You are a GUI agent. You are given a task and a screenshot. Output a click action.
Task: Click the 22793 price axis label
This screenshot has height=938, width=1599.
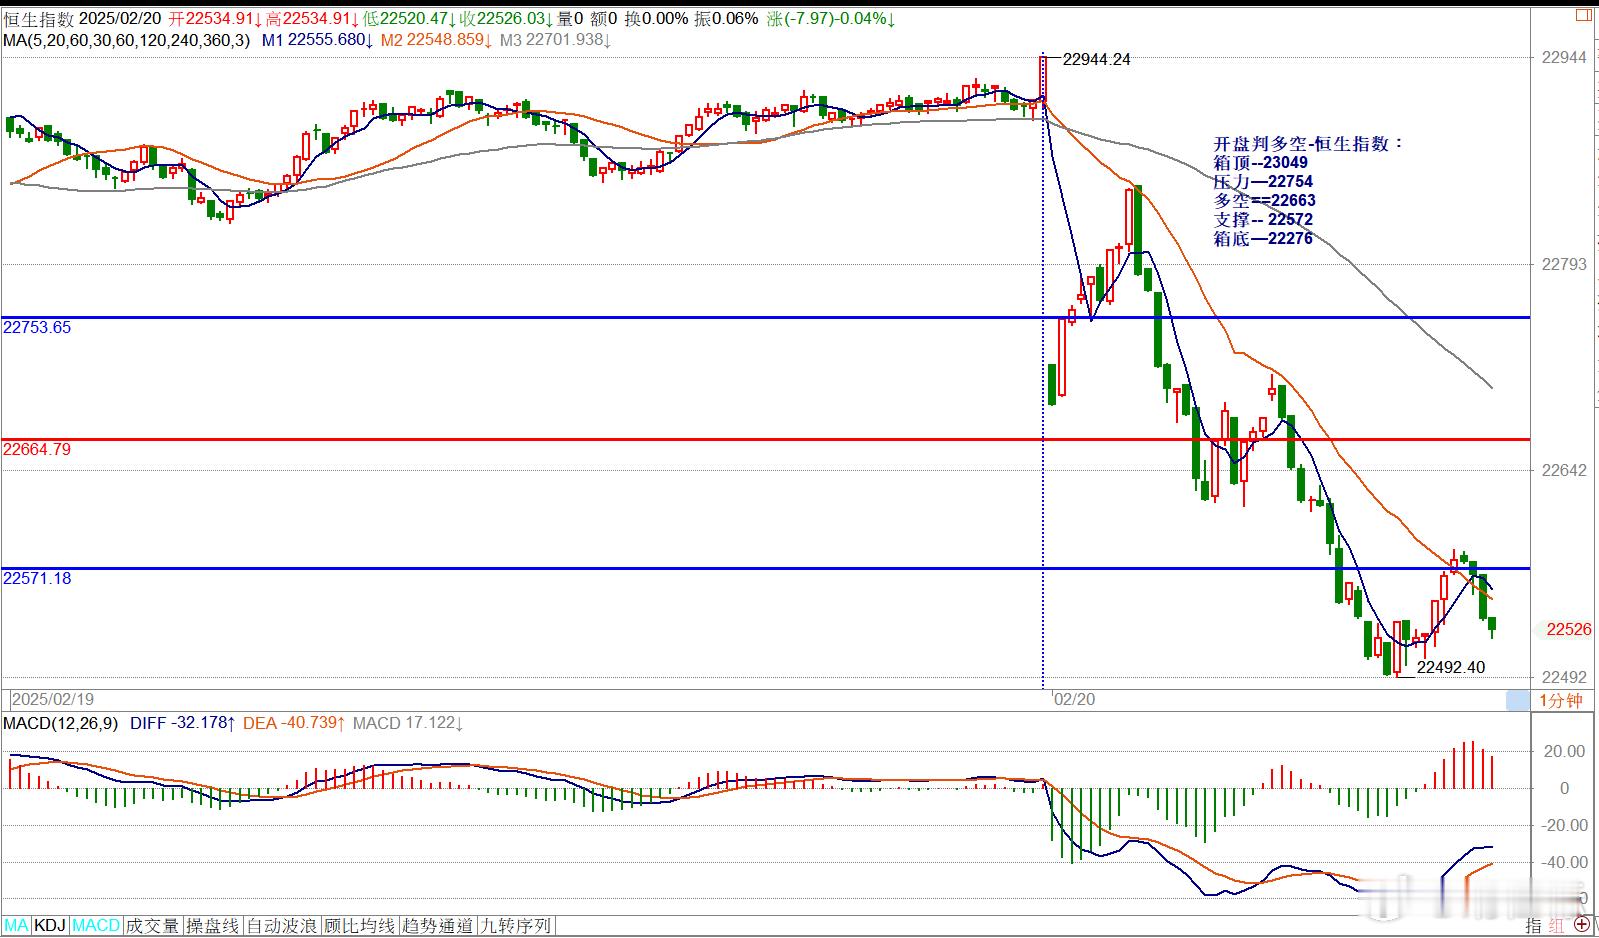[x=1564, y=264]
